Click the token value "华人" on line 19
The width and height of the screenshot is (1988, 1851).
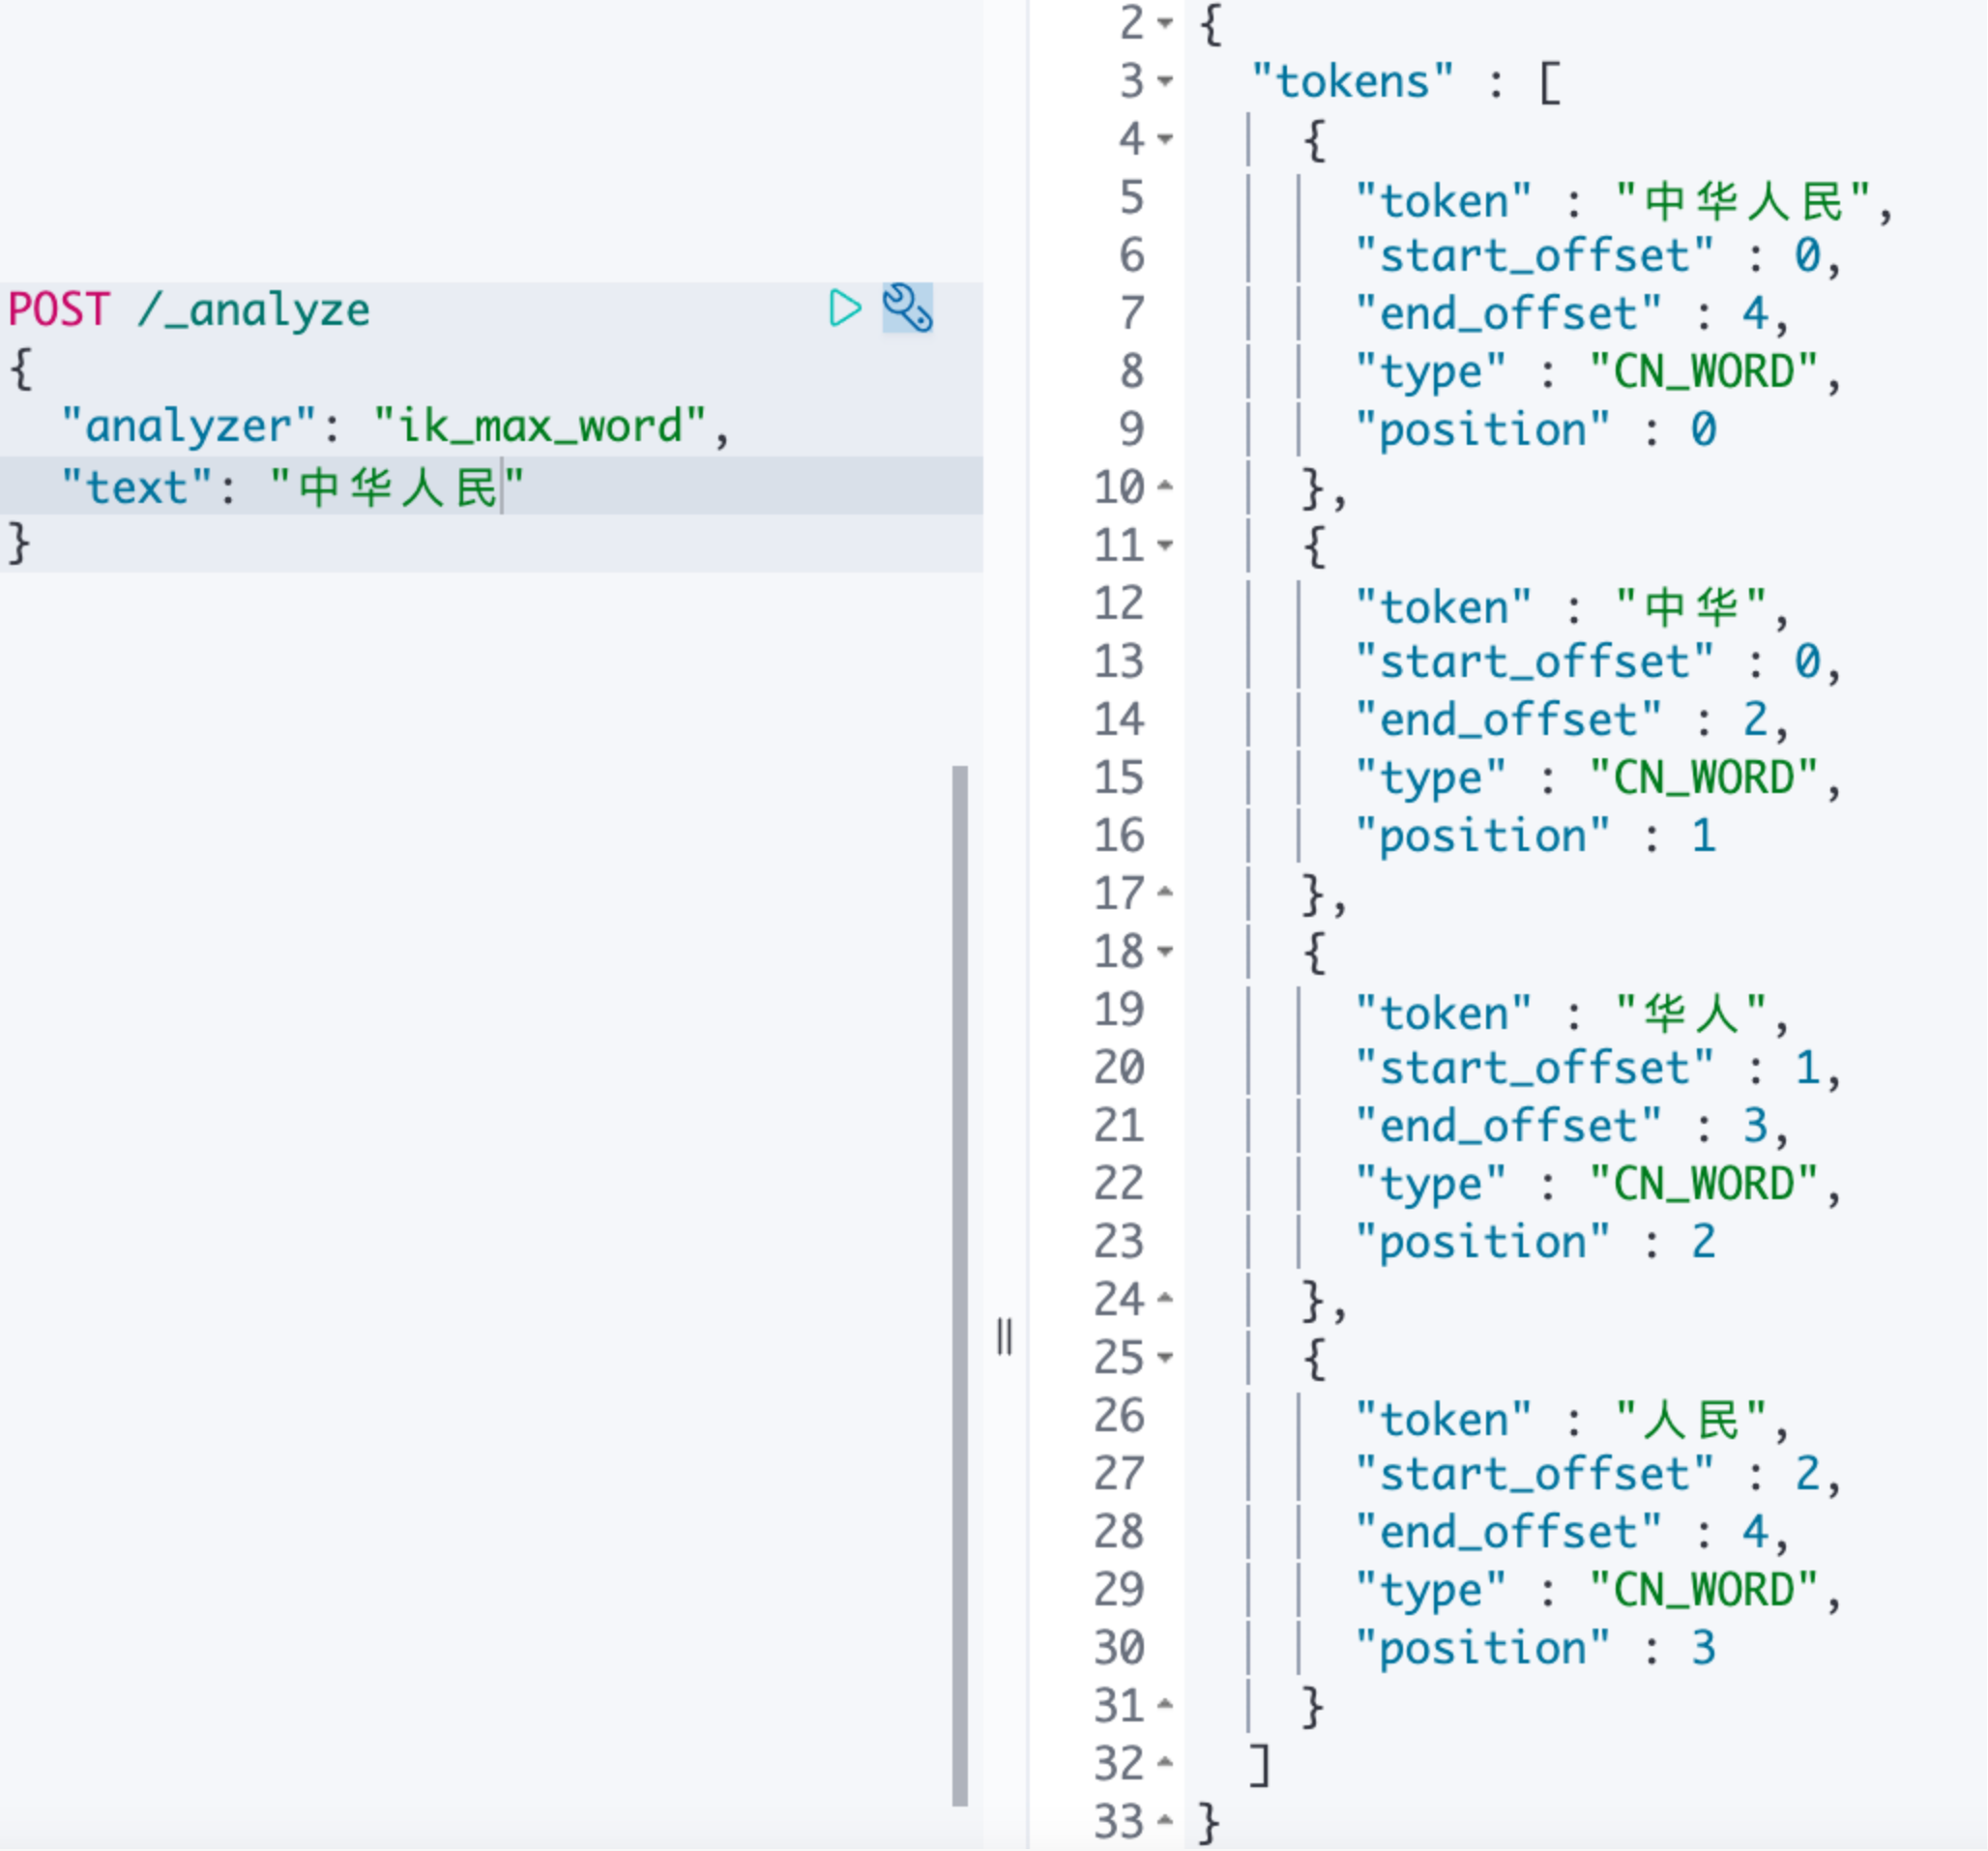(x=1691, y=1013)
